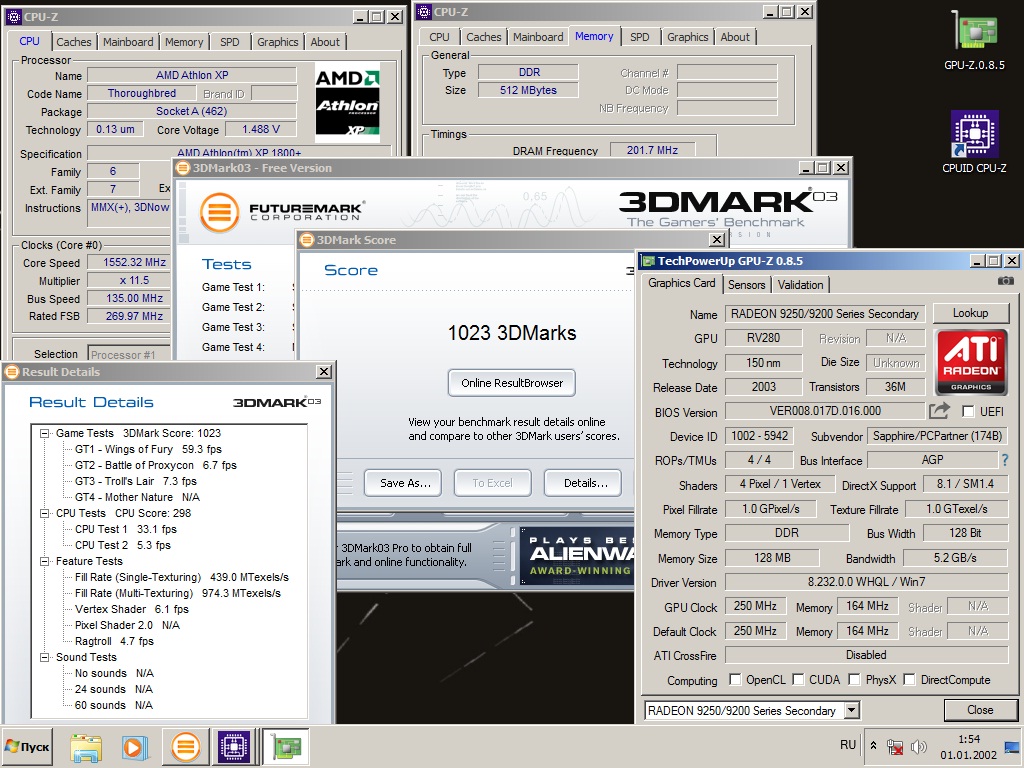
Task: Open Mainboard tab in left CPU-Z window
Action: click(128, 42)
